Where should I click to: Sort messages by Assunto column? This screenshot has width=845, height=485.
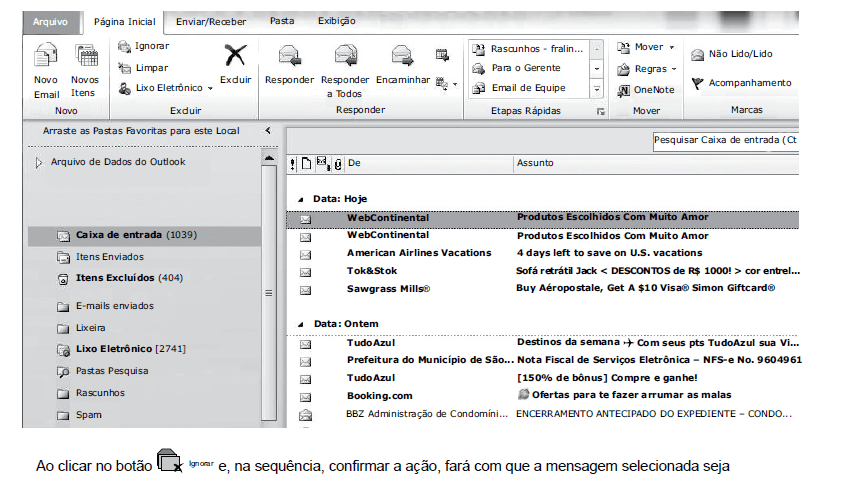(x=656, y=163)
